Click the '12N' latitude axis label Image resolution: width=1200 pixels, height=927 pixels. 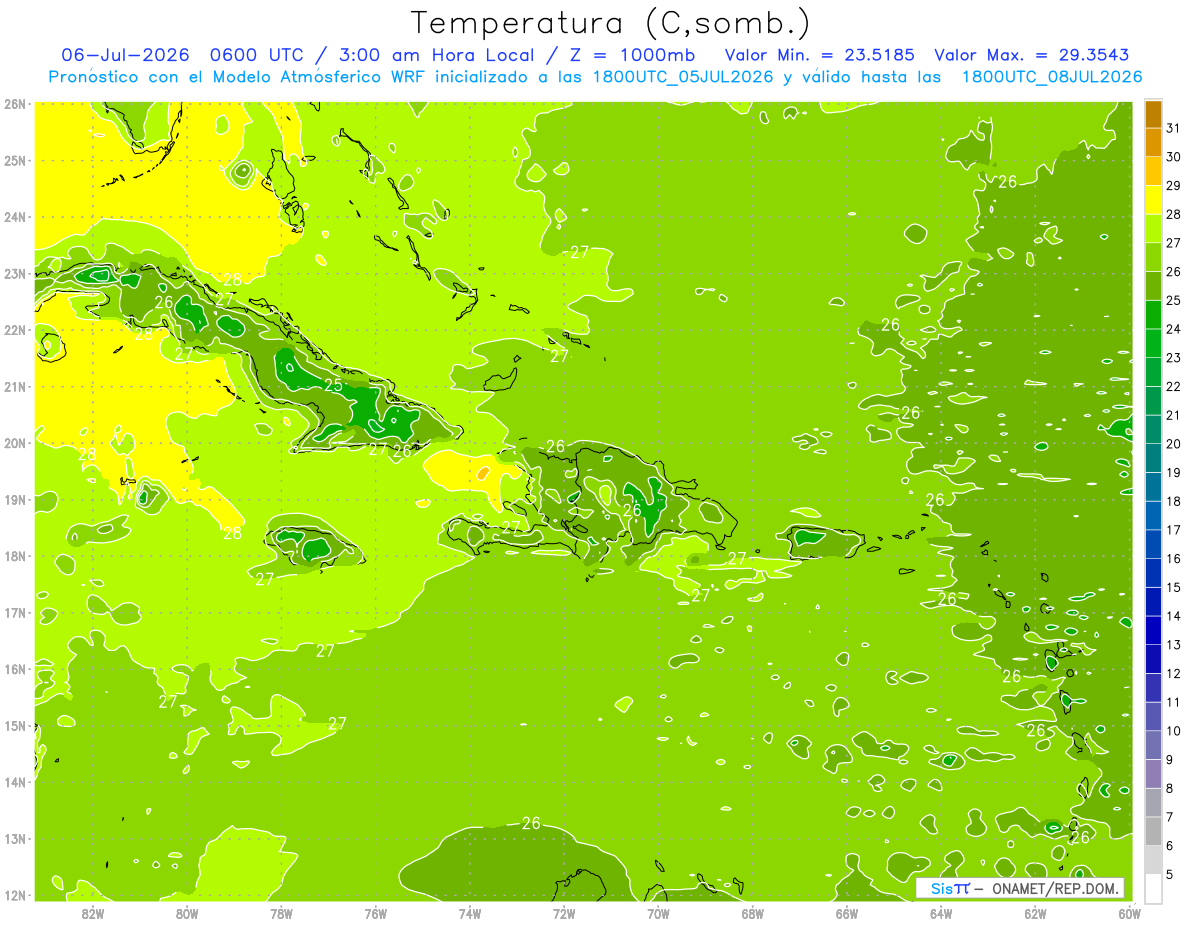15,895
